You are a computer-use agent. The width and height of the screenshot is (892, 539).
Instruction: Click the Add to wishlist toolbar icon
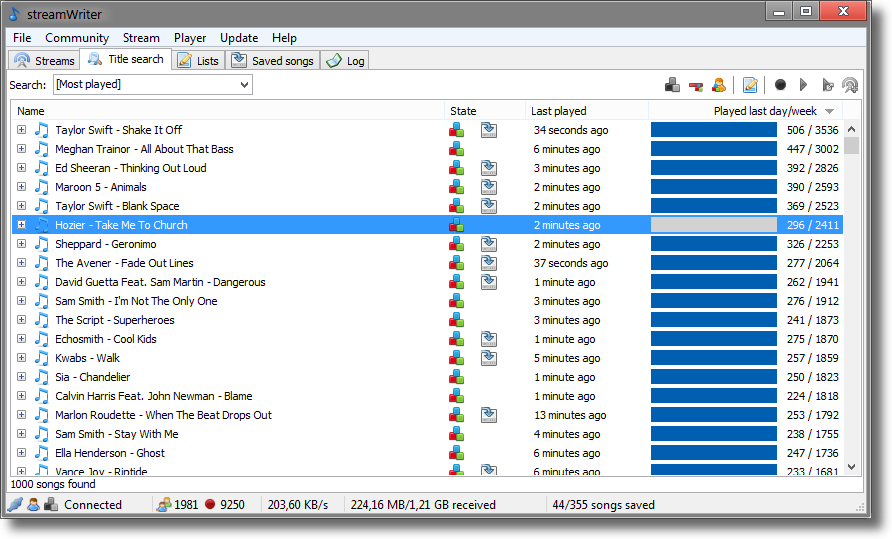[x=673, y=85]
